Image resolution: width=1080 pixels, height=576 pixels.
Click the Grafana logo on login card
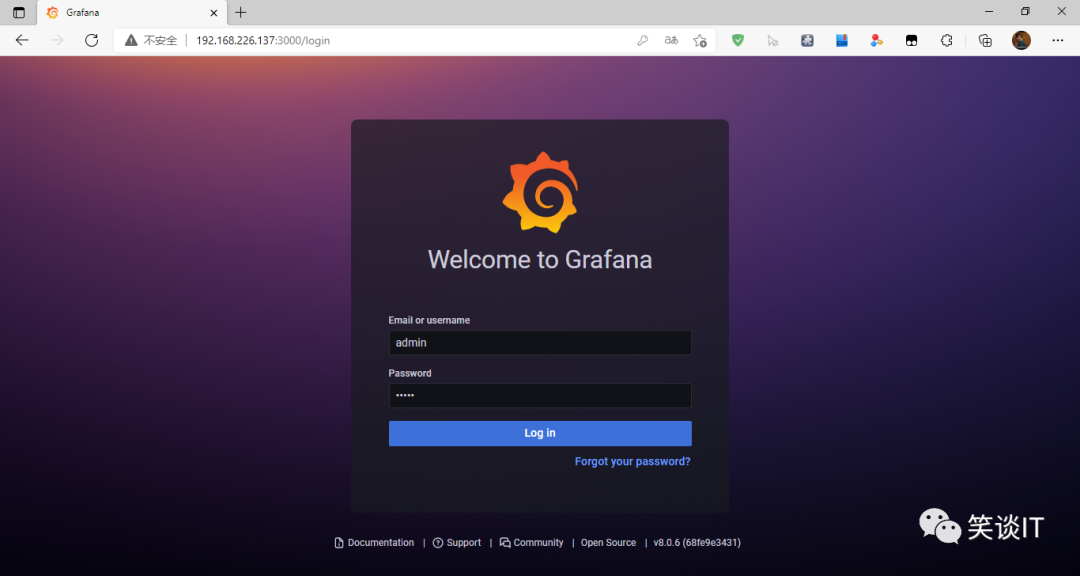pyautogui.click(x=540, y=192)
